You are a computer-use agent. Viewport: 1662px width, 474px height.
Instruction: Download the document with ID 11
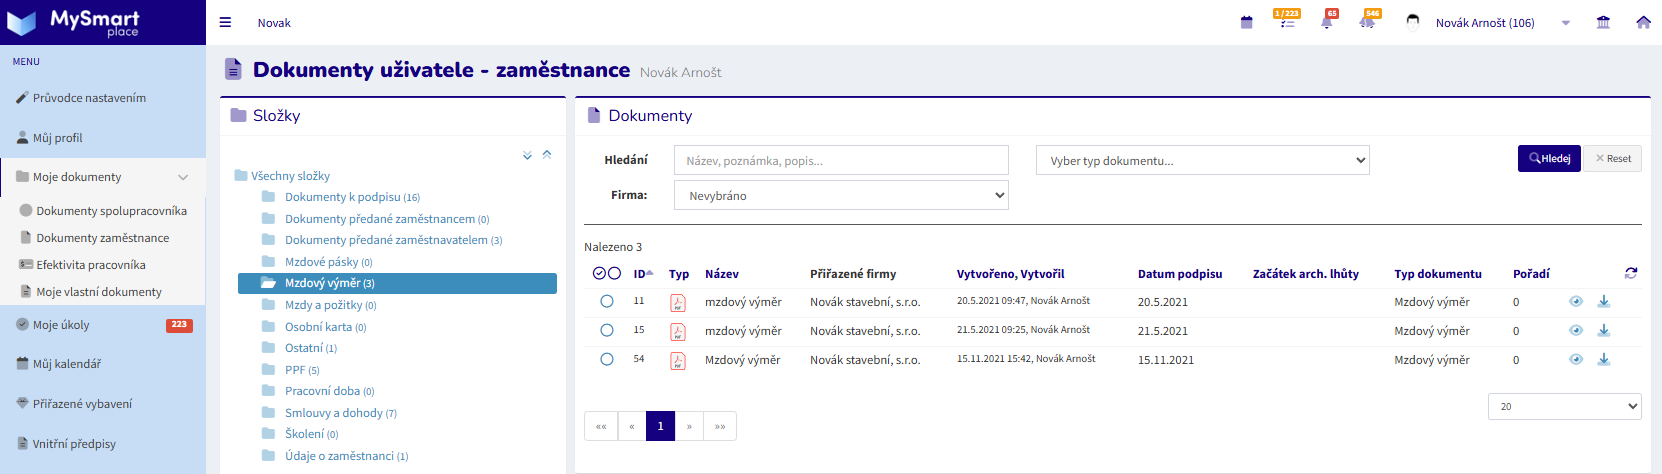(1604, 301)
